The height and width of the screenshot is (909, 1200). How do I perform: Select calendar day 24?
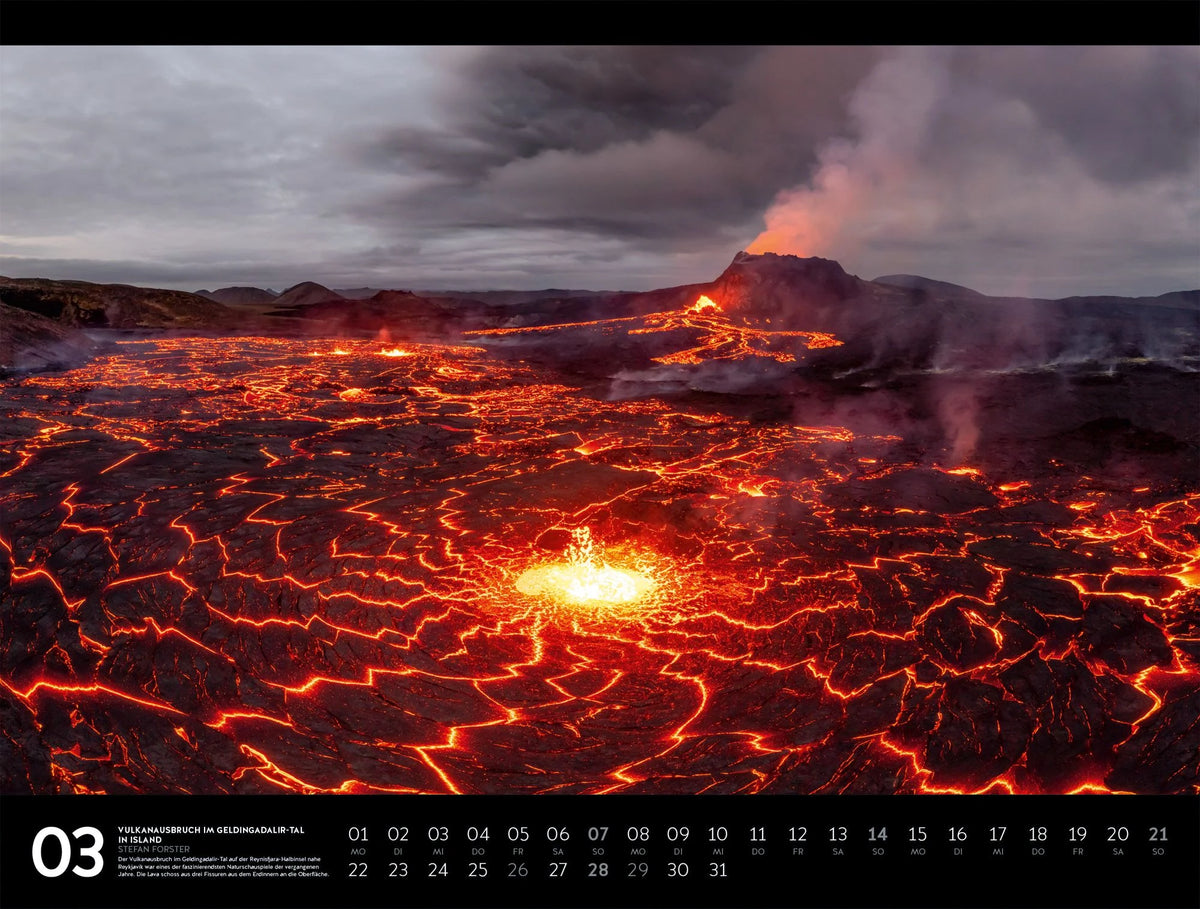pos(438,870)
